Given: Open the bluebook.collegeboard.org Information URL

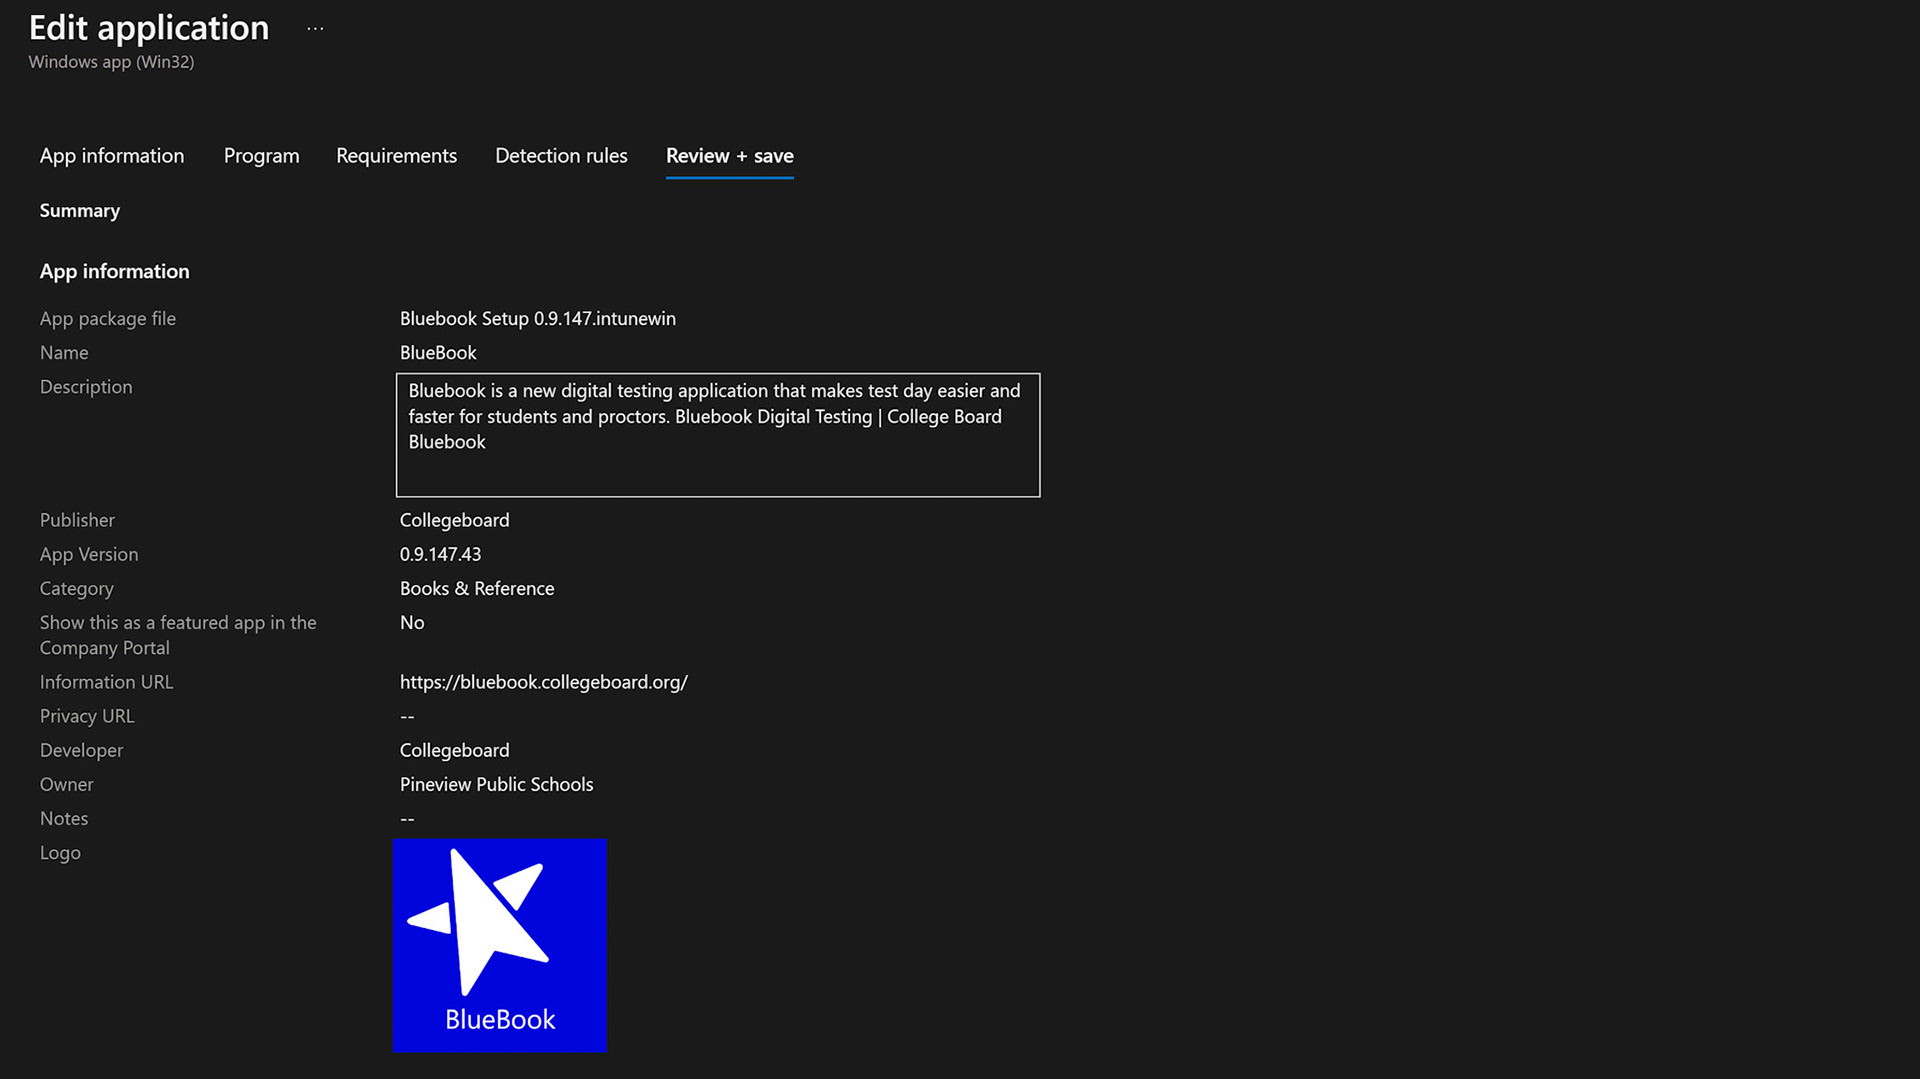Looking at the screenshot, I should 544,682.
